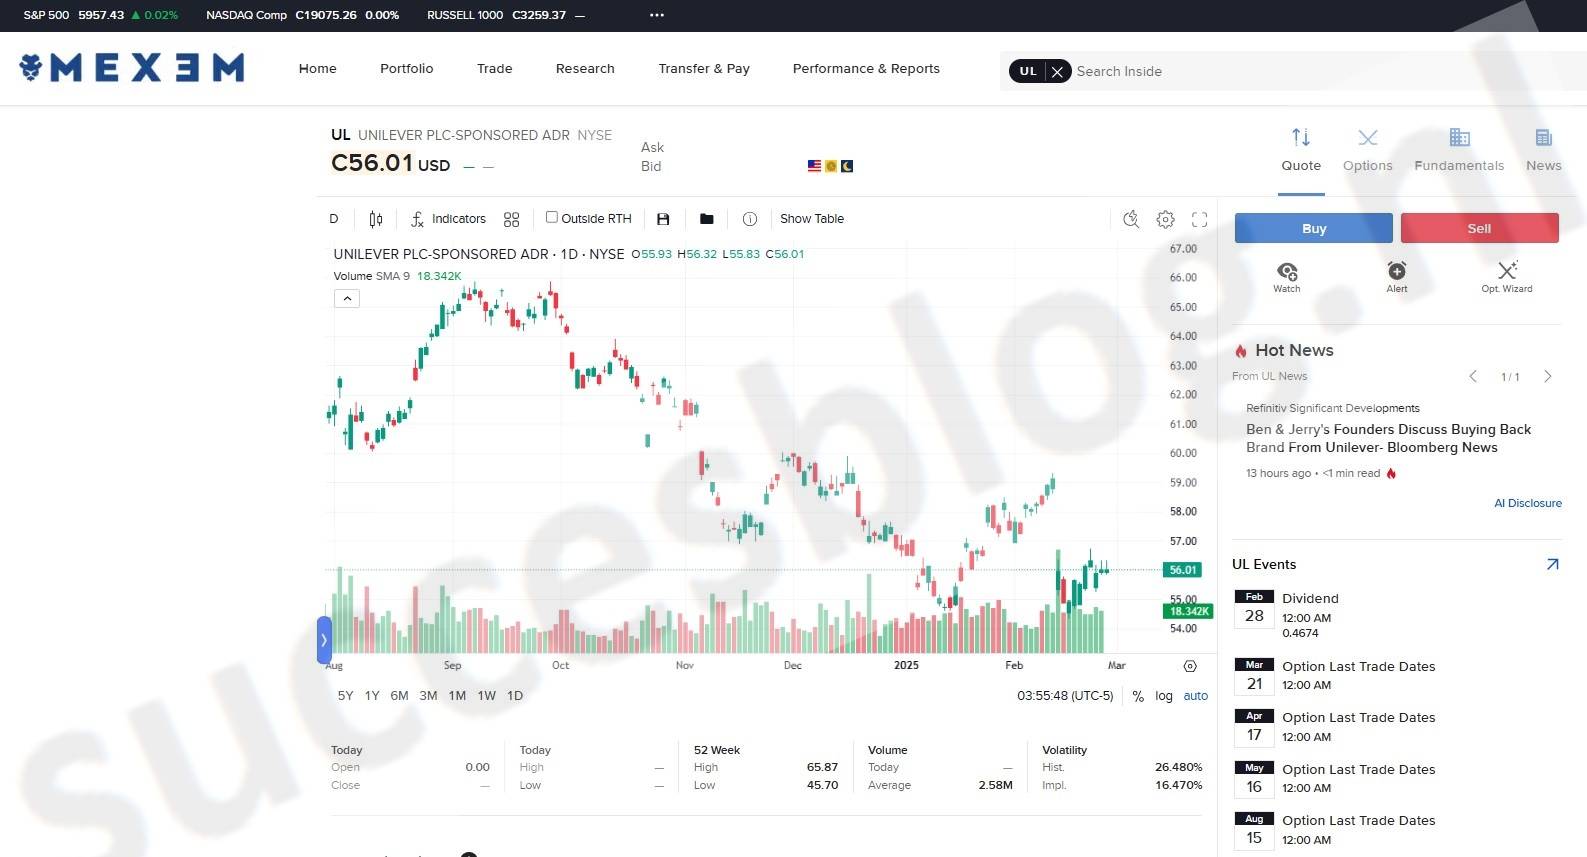This screenshot has width=1587, height=857.
Task: Collapse the chart legend with the chevron
Action: (346, 298)
